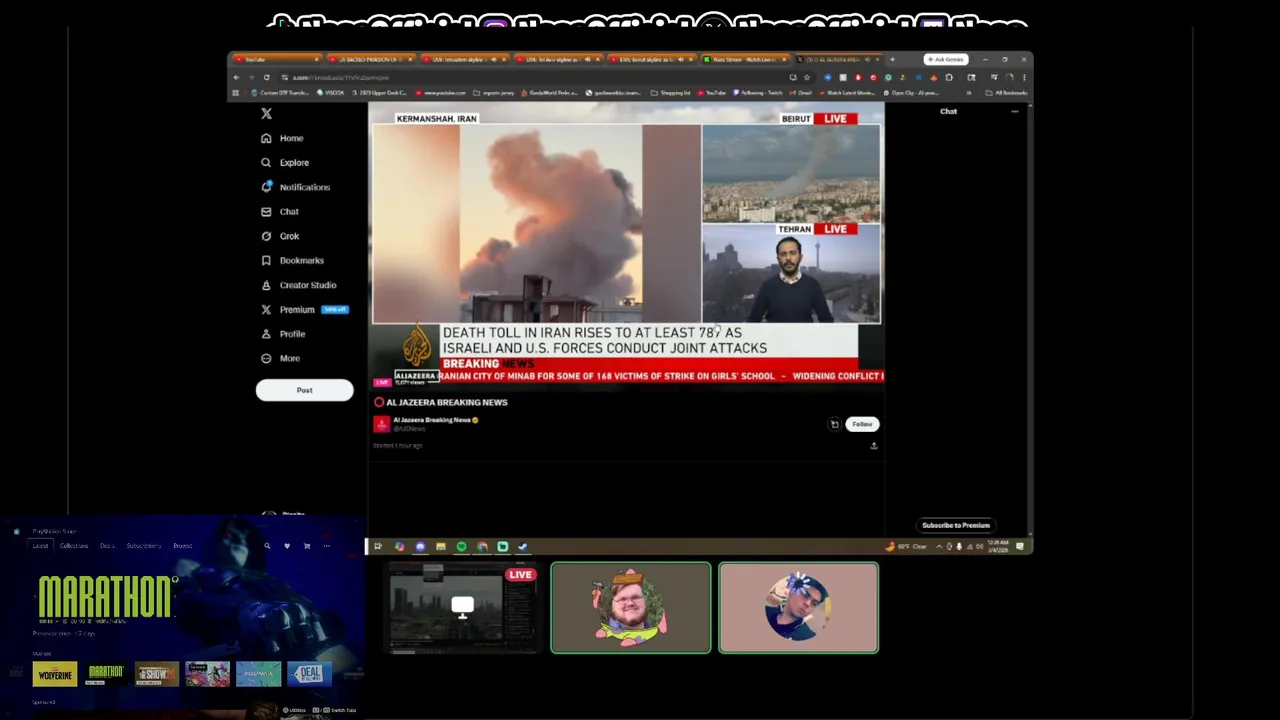
Task: Show hidden system tray icons
Action: (x=938, y=546)
